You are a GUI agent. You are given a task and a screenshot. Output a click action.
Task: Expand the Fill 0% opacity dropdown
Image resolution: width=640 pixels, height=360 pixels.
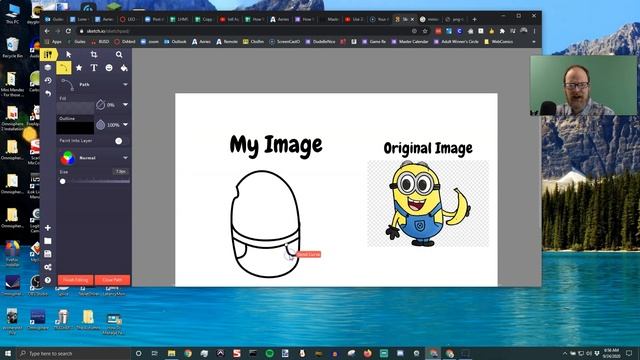pos(125,105)
